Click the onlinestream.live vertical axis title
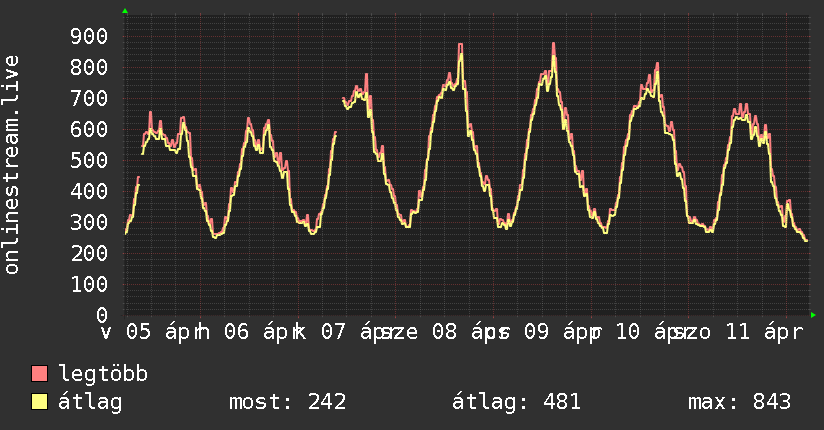 pos(12,165)
